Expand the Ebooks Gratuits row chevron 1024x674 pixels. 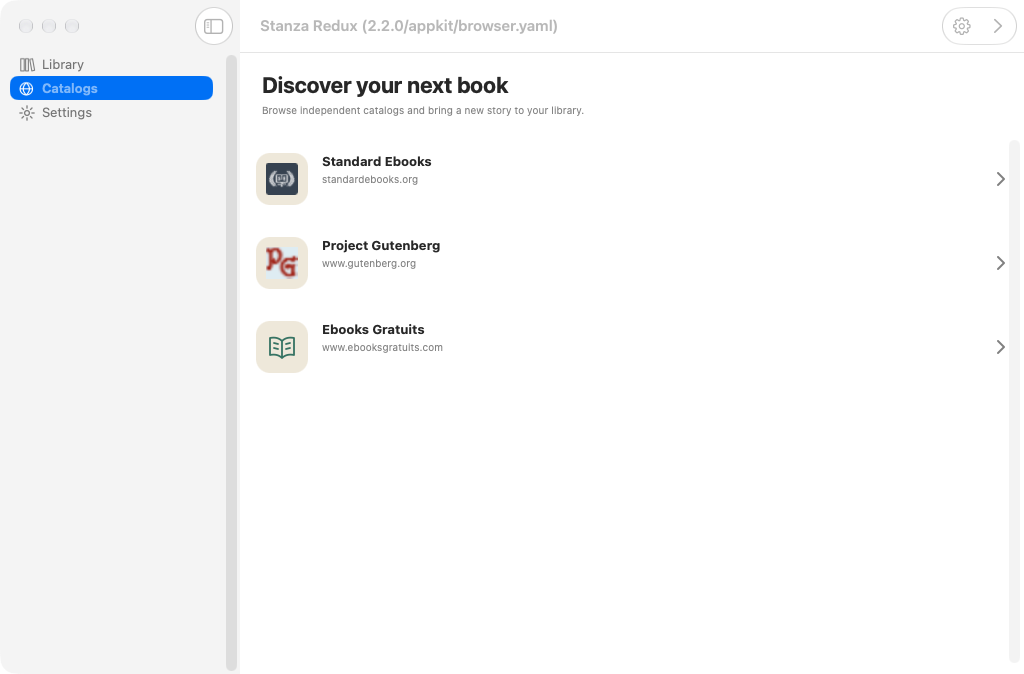click(x=1000, y=347)
